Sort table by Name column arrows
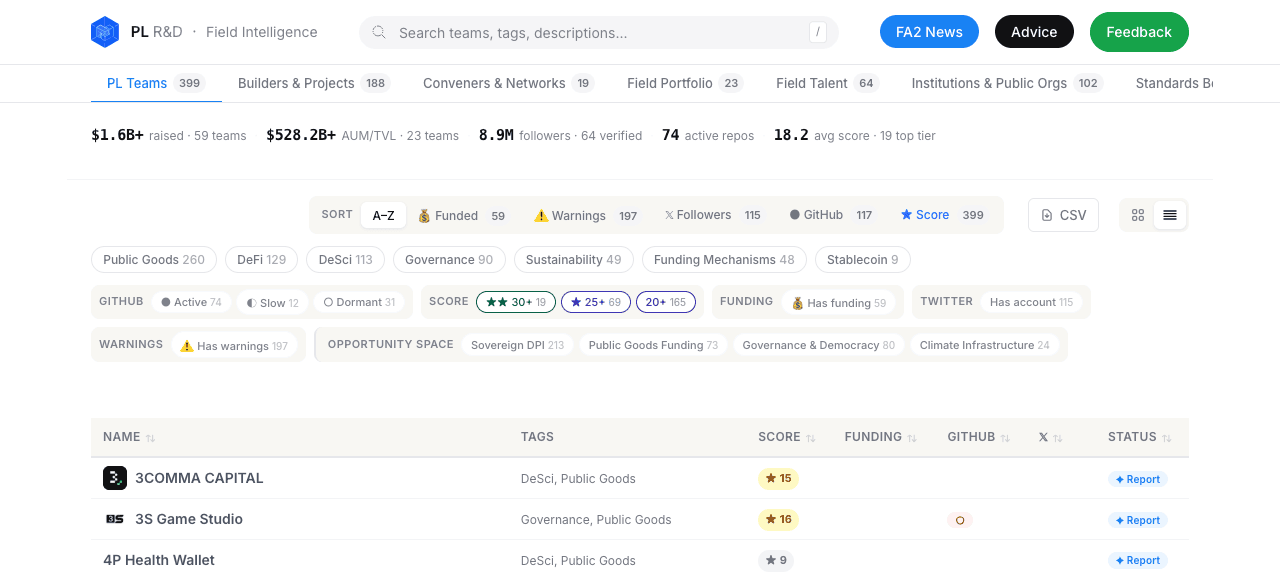Viewport: 1280px width, 577px height. [x=150, y=438]
